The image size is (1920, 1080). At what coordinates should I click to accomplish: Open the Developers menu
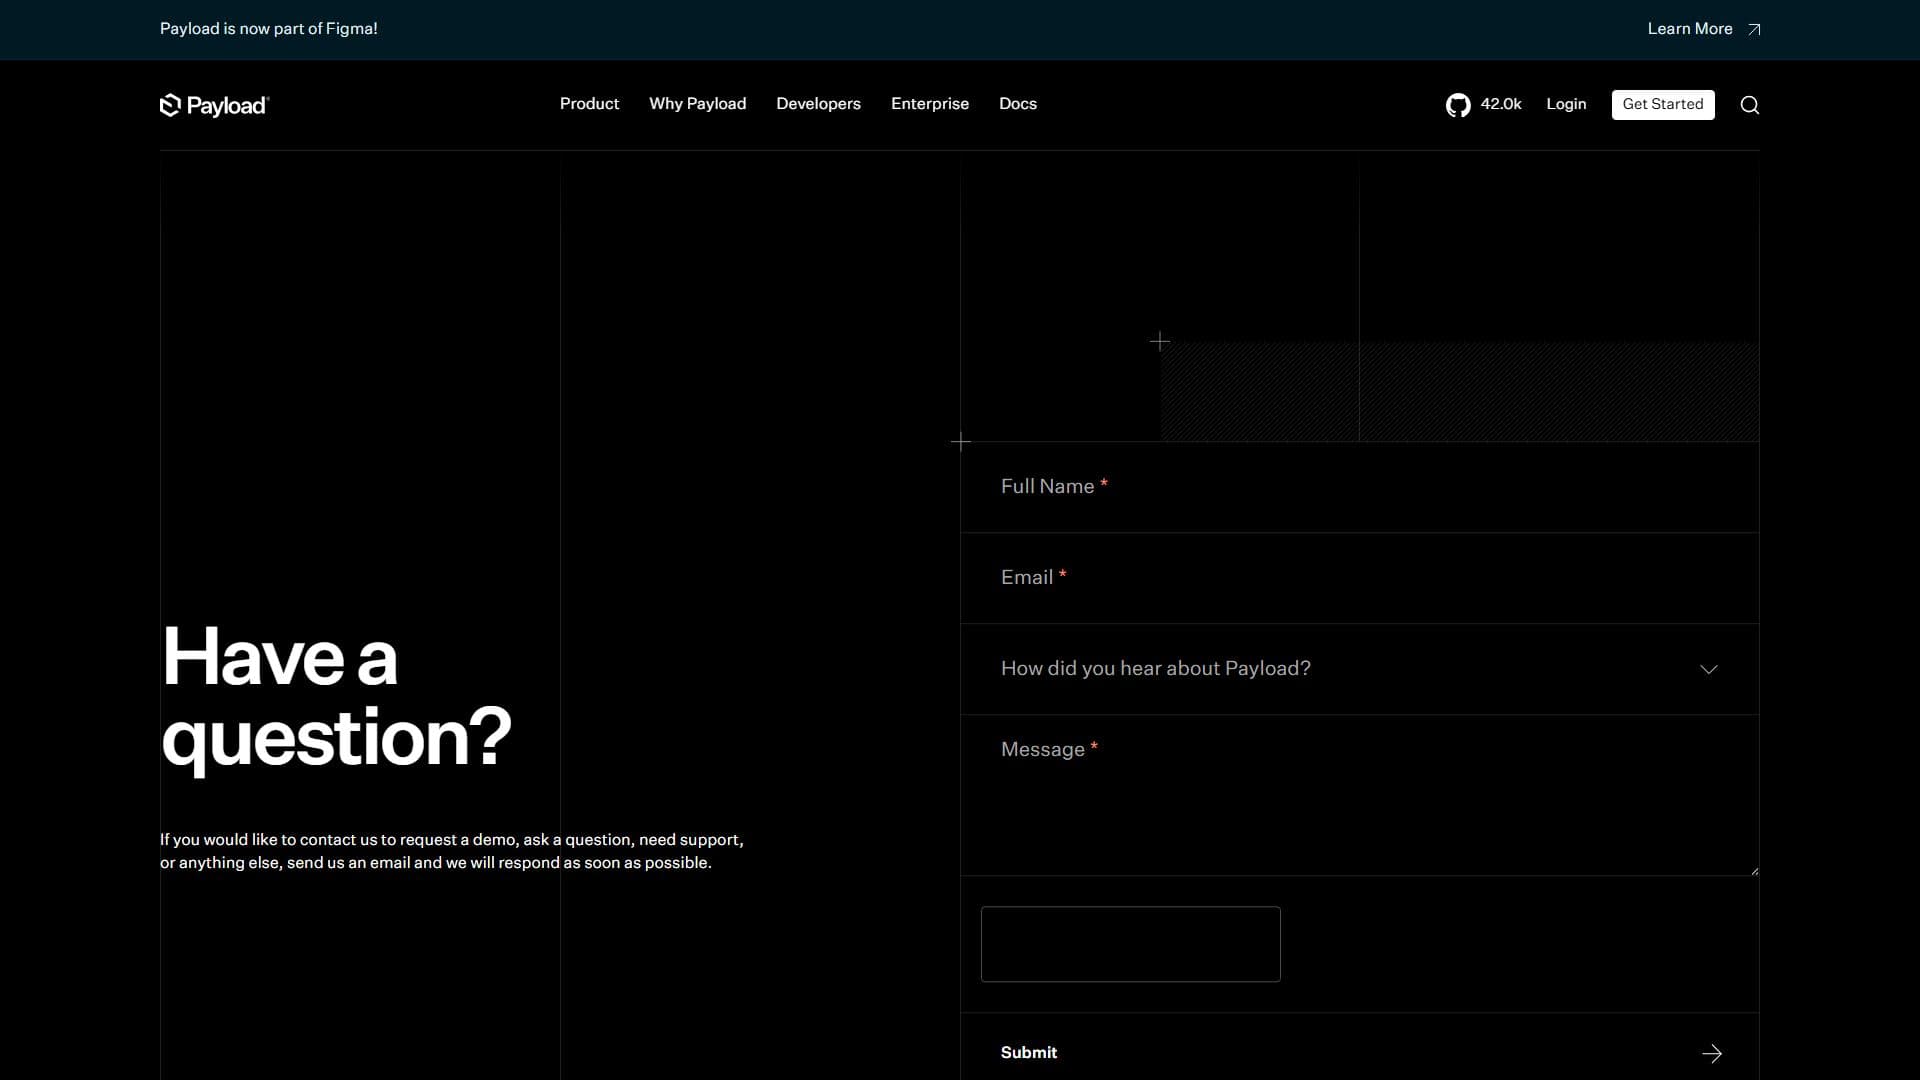click(x=818, y=104)
